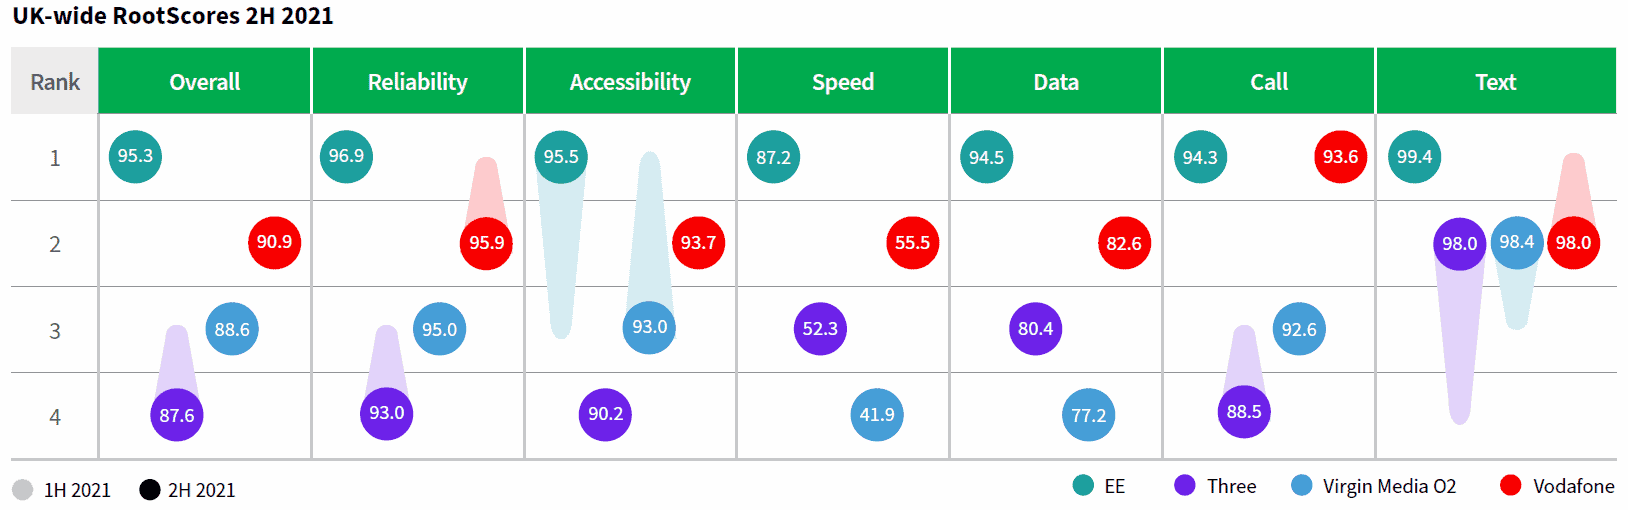Click the Three purple legend swatch
The height and width of the screenshot is (510, 1628).
coord(1185,486)
